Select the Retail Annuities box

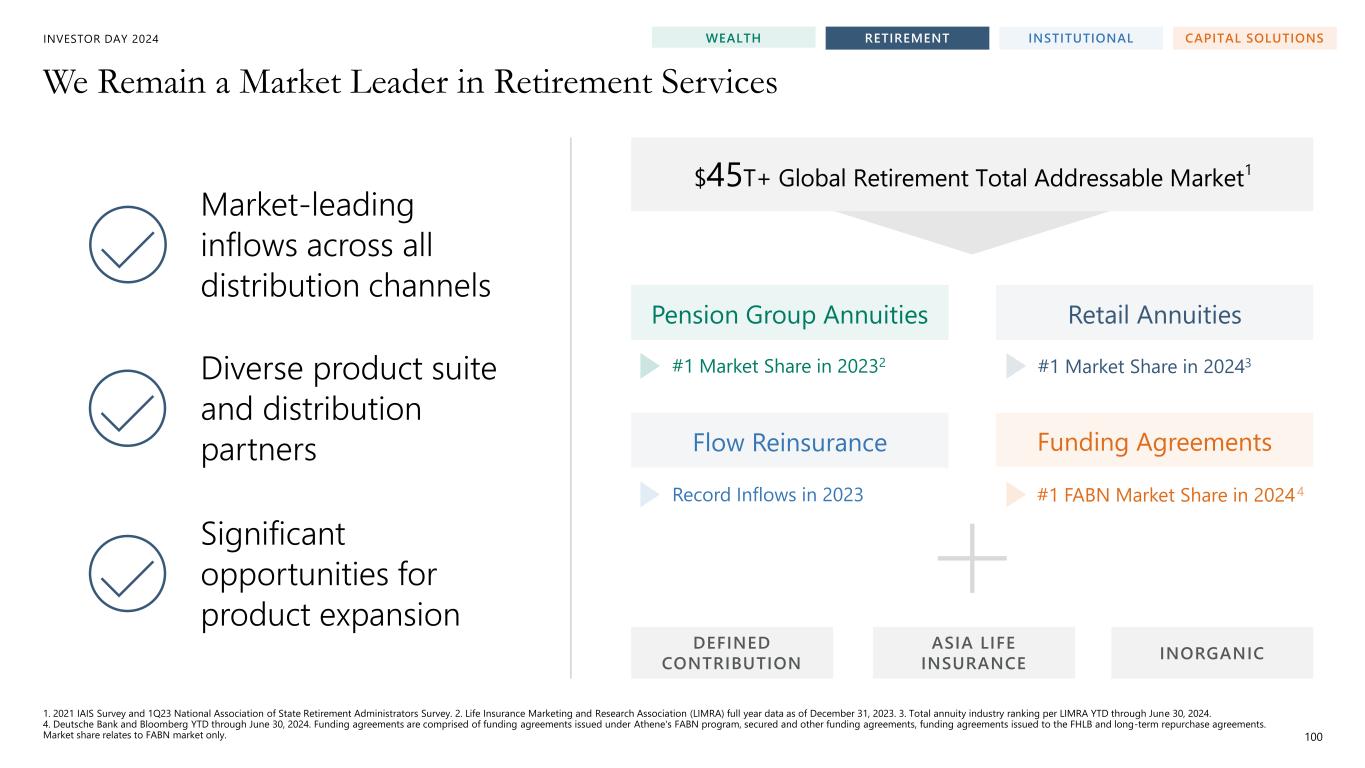pos(1154,315)
